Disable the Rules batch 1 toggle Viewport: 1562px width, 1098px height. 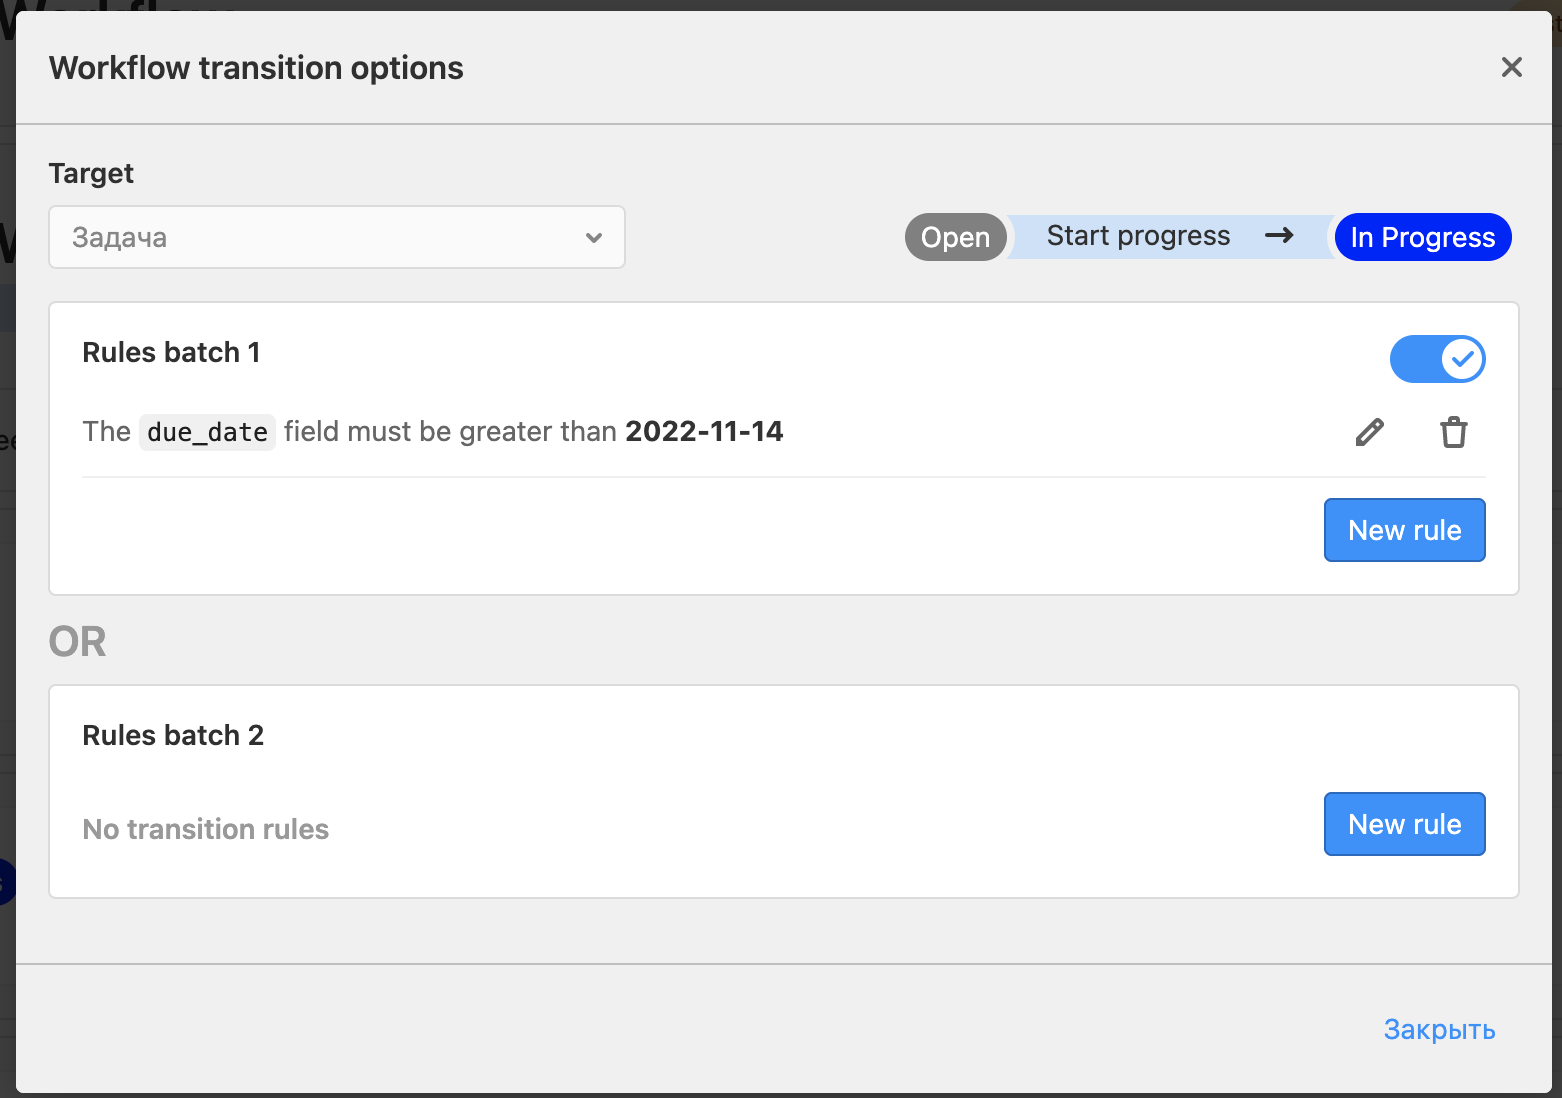click(1437, 359)
